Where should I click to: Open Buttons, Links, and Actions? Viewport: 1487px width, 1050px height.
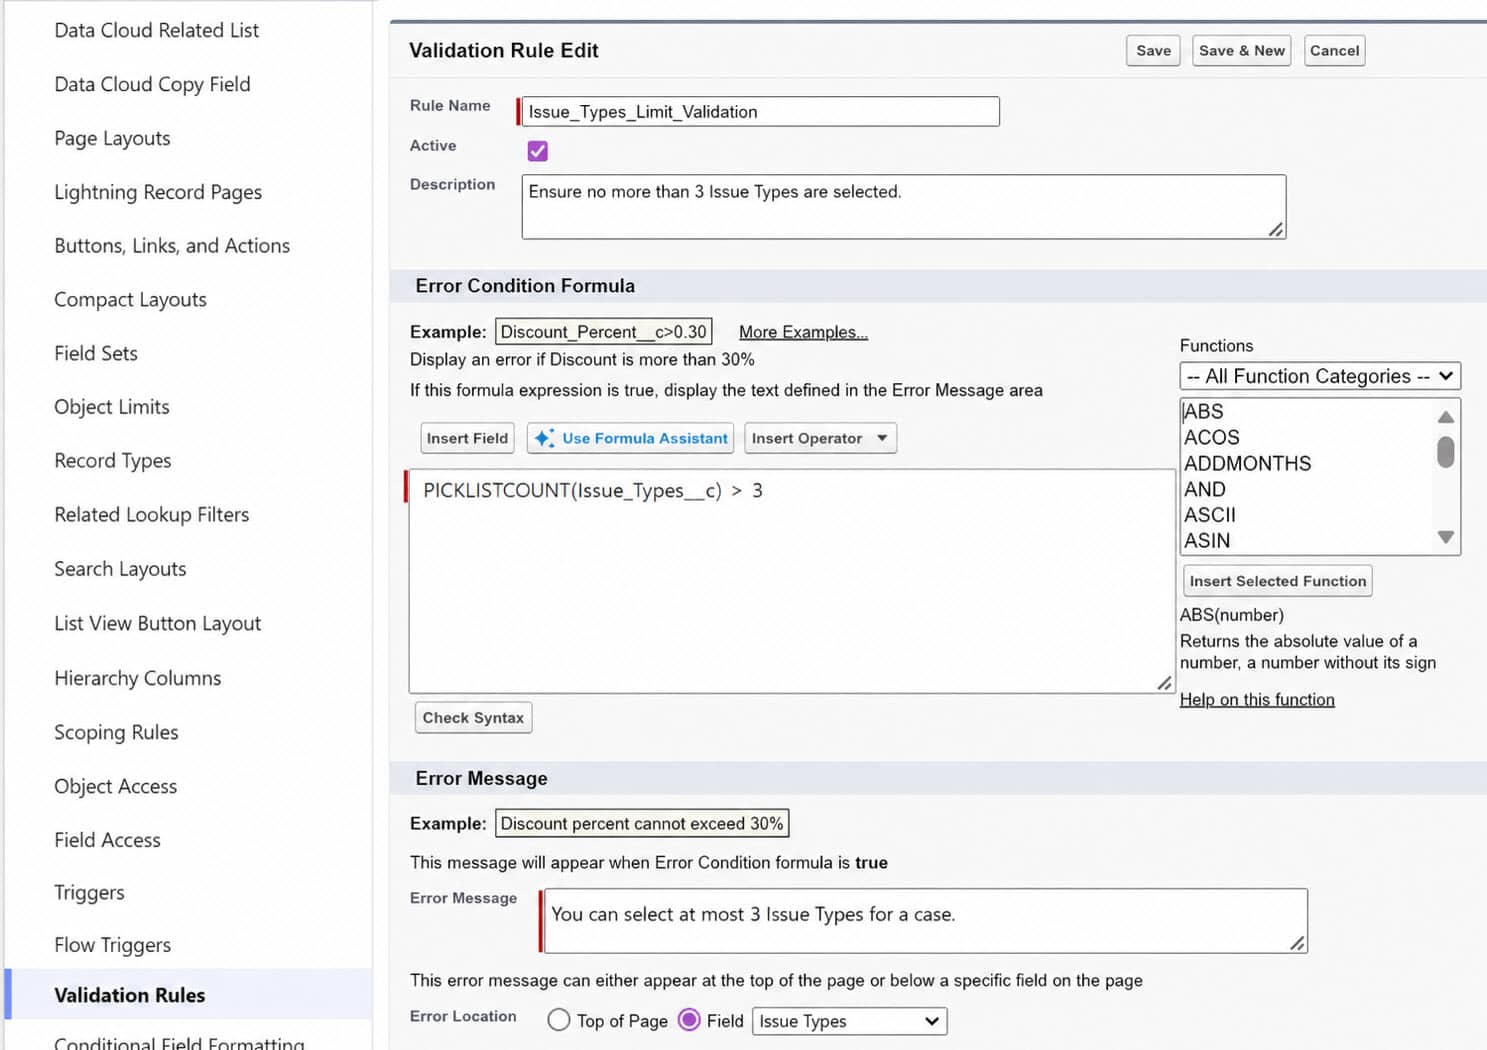pyautogui.click(x=172, y=246)
